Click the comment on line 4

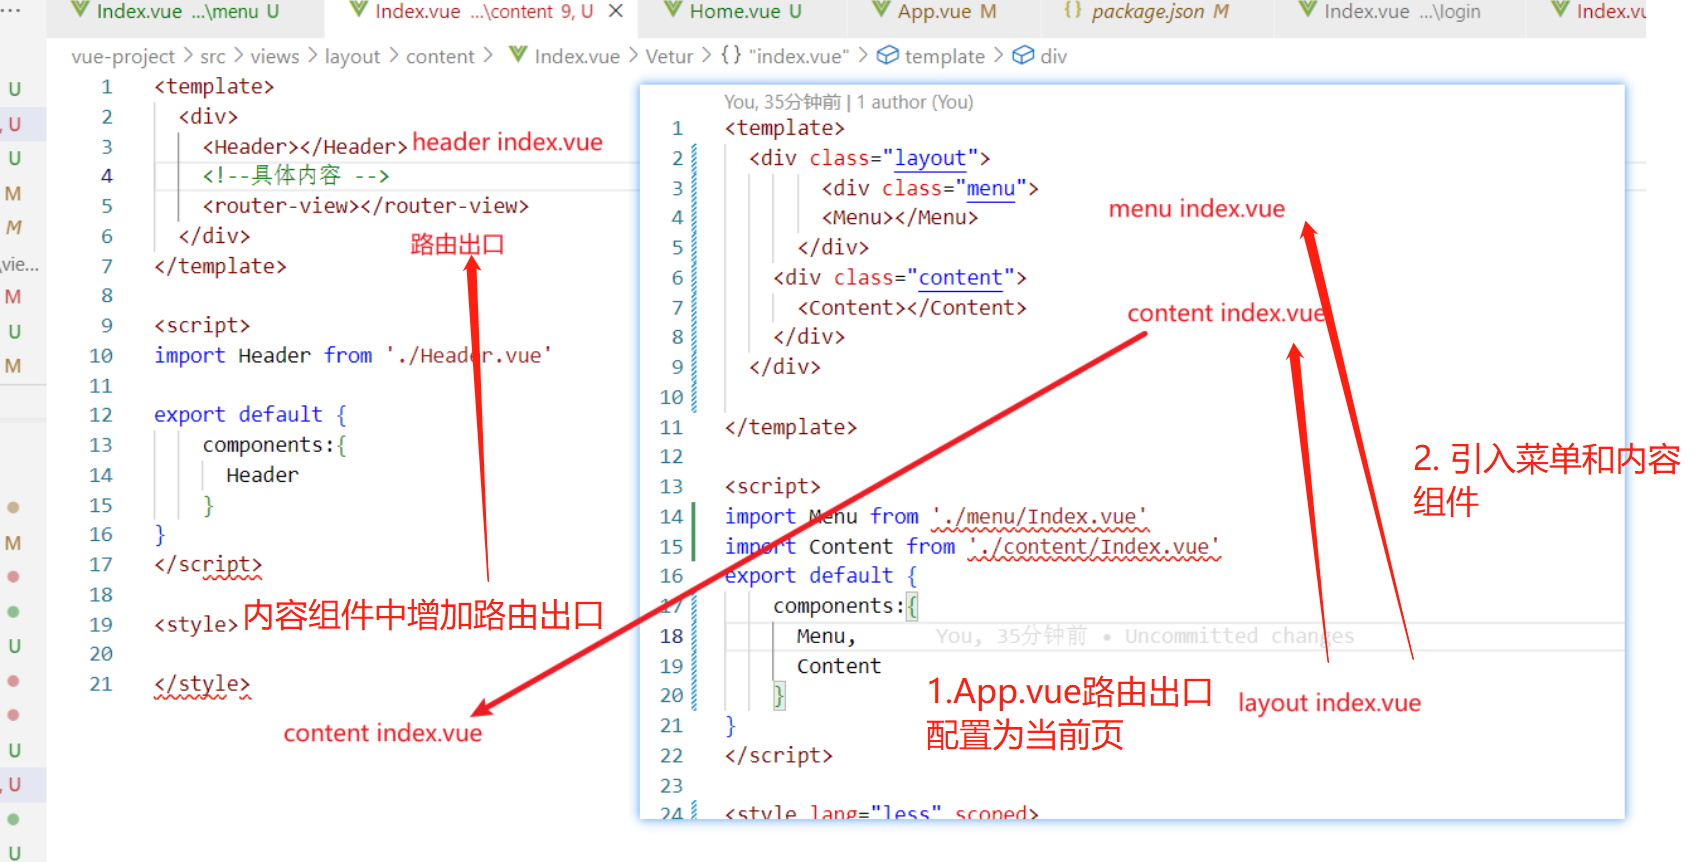[296, 176]
